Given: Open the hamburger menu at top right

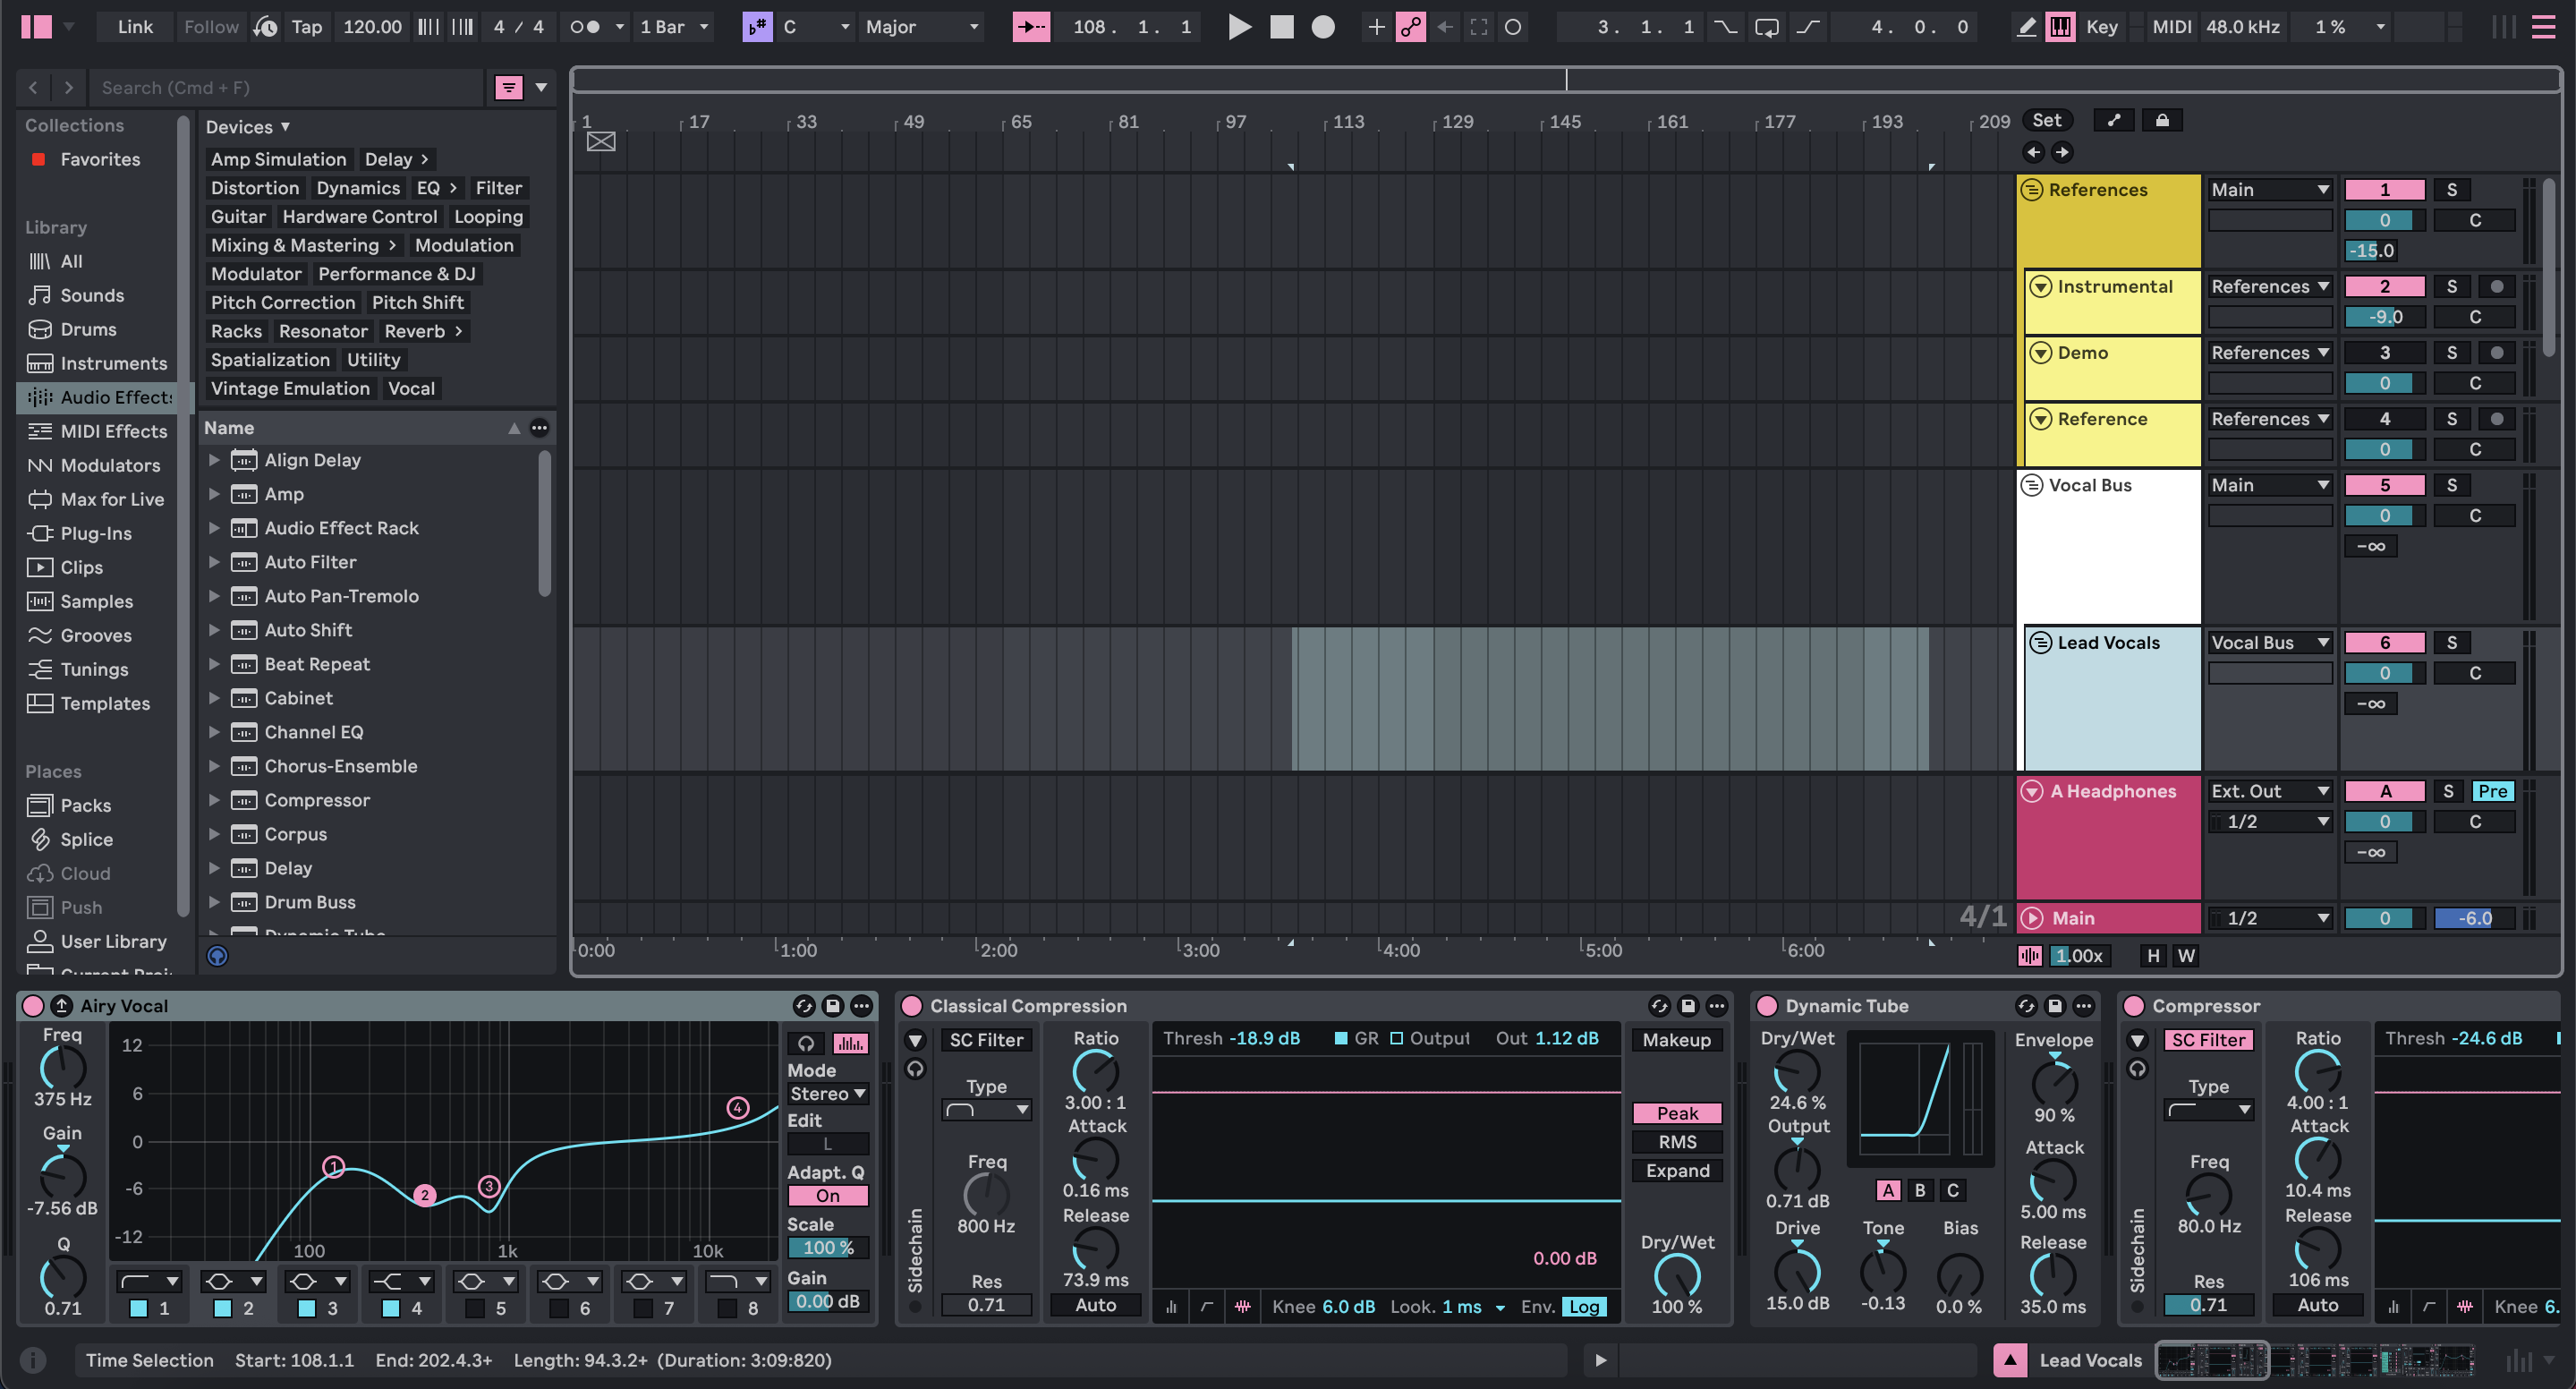Looking at the screenshot, I should [2545, 27].
